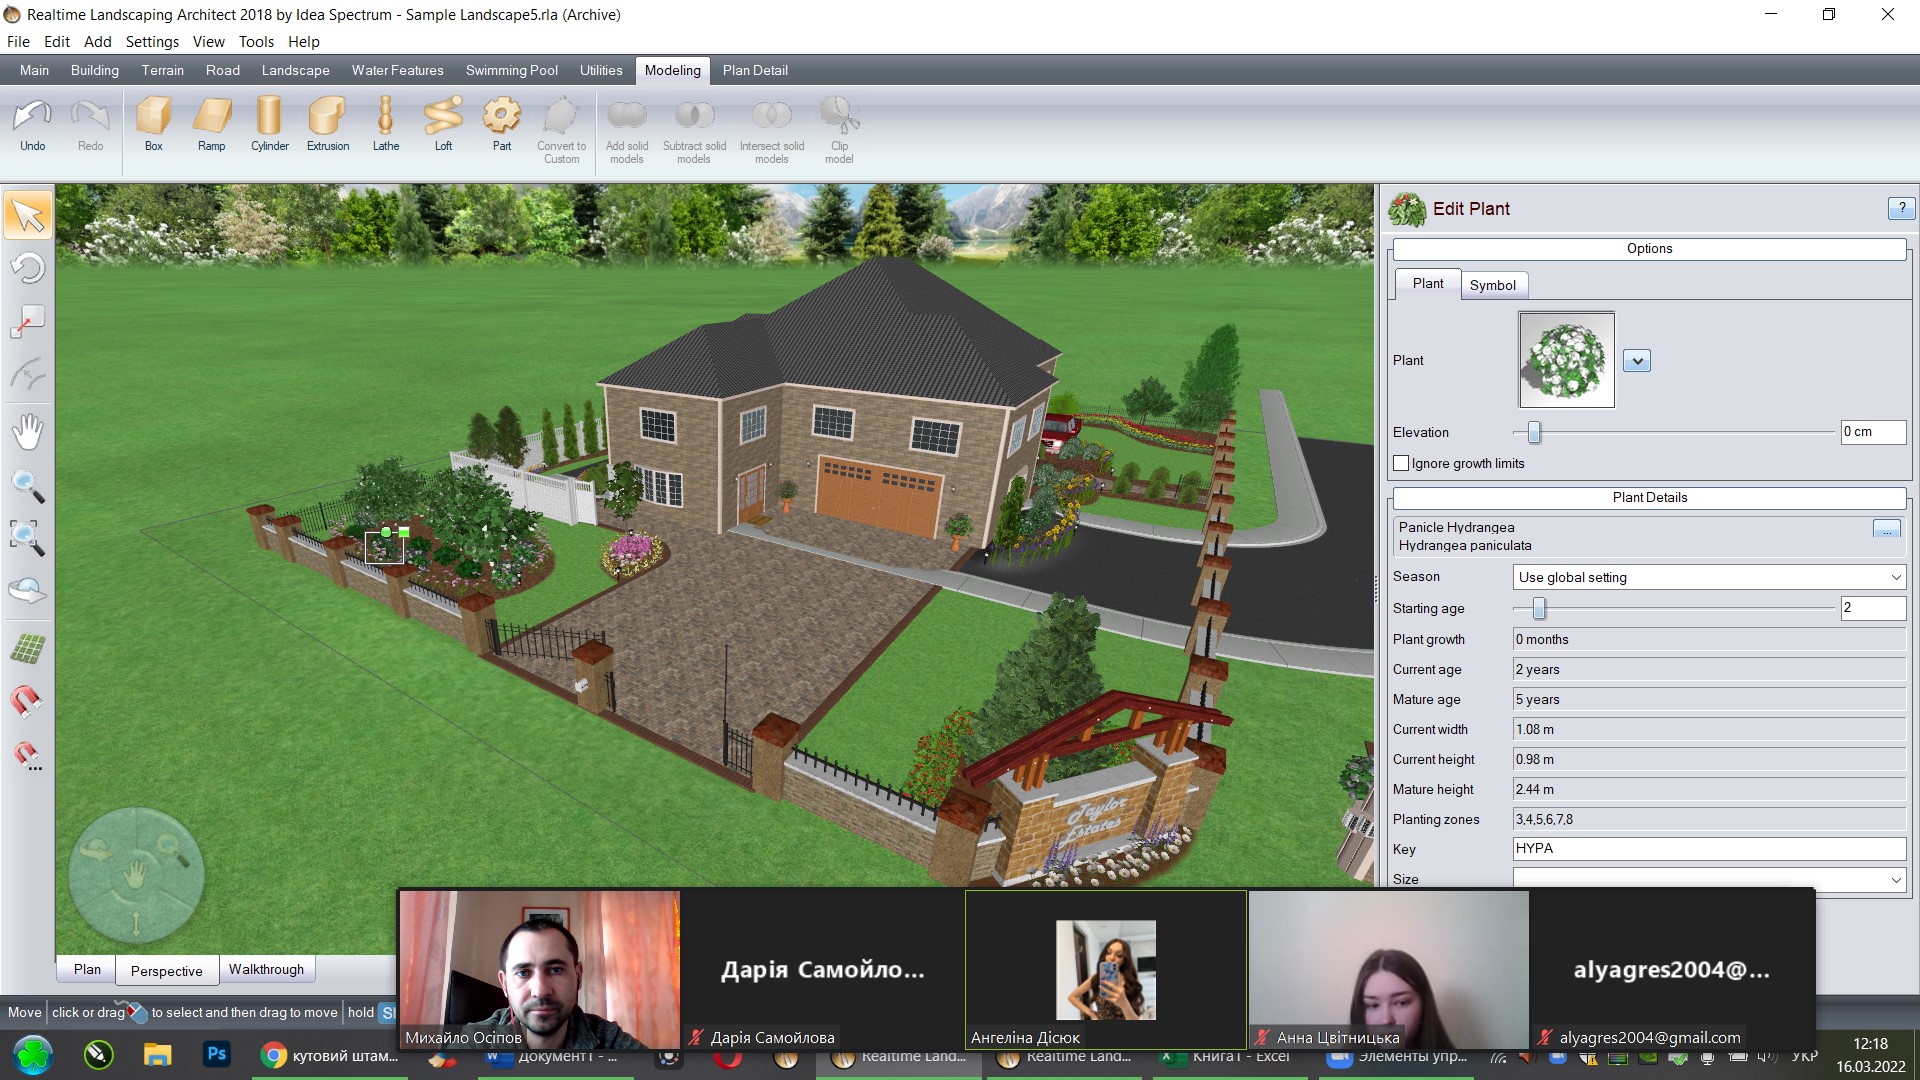Select the Lathe modeling tool
Screen dimensions: 1920x1080
[x=386, y=125]
